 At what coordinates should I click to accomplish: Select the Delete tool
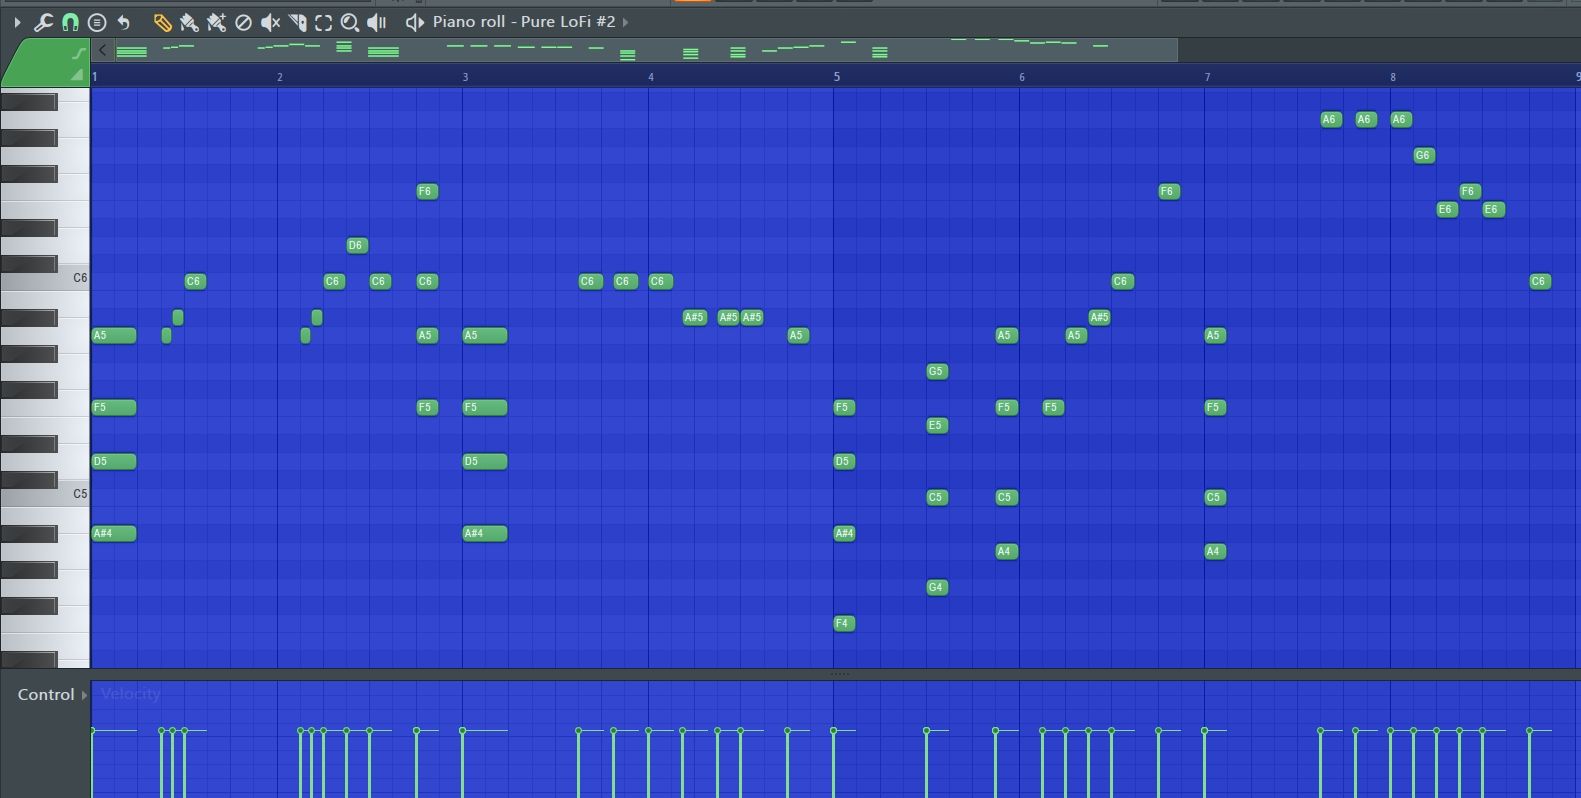coord(243,22)
